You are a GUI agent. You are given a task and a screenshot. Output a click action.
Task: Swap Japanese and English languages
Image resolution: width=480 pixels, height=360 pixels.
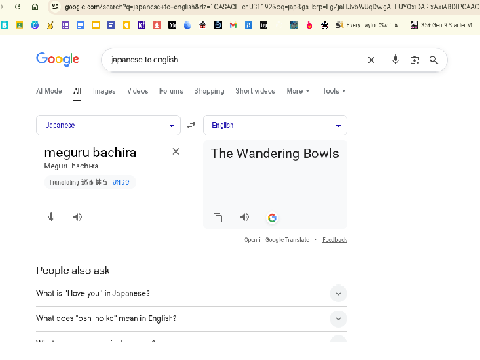191,125
